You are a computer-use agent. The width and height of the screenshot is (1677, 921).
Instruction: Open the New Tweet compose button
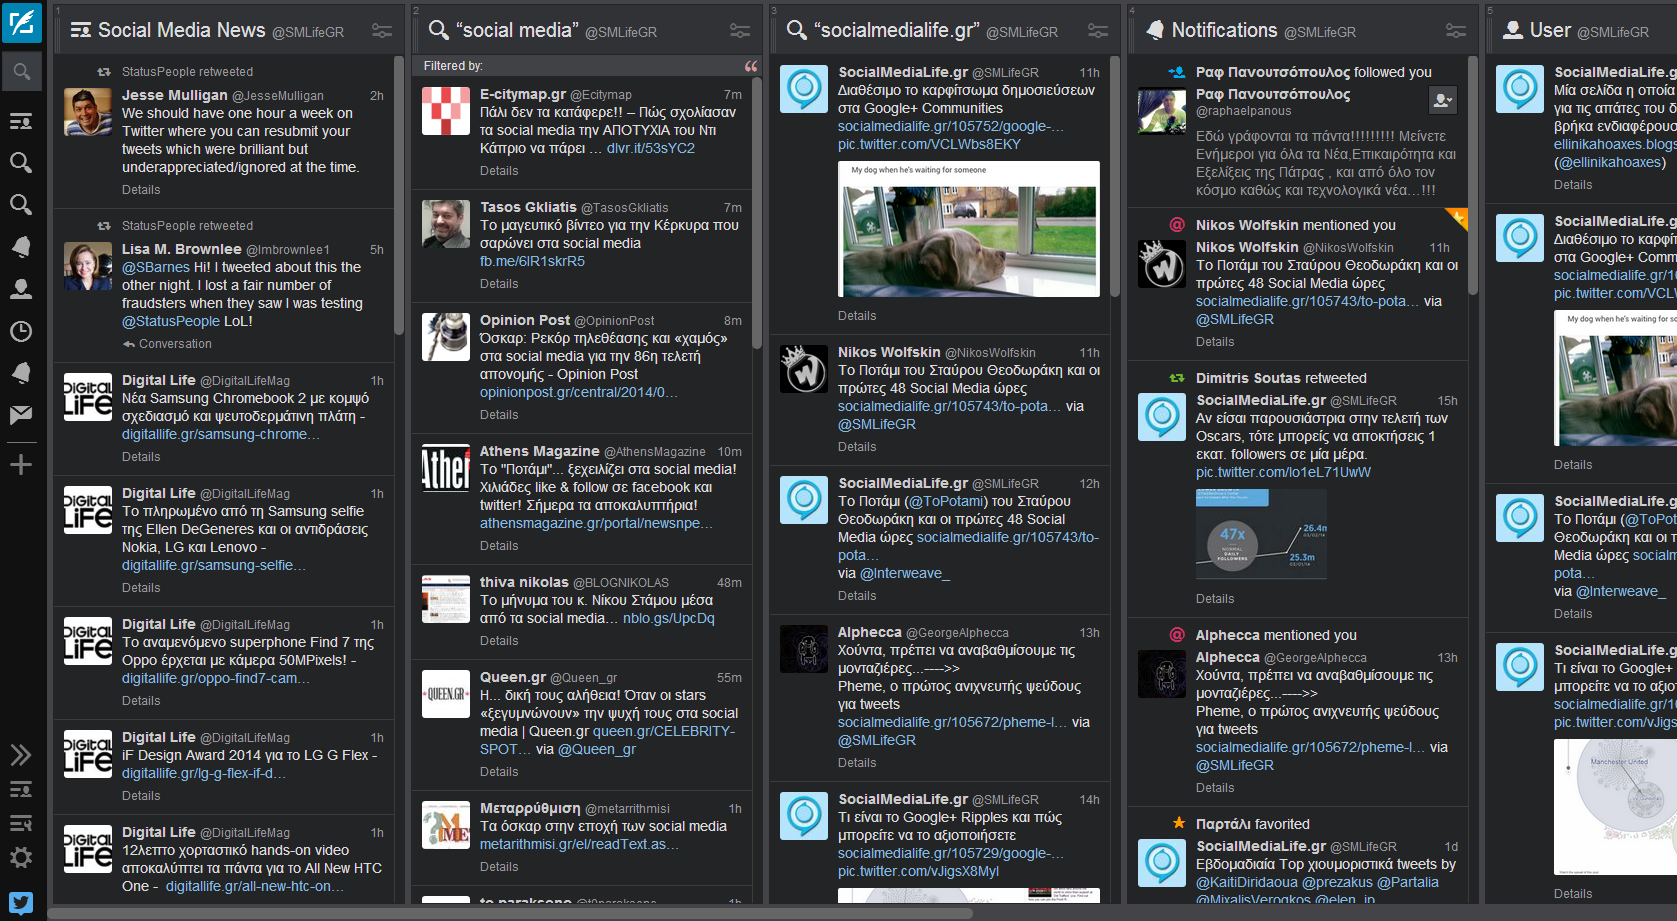[21, 22]
